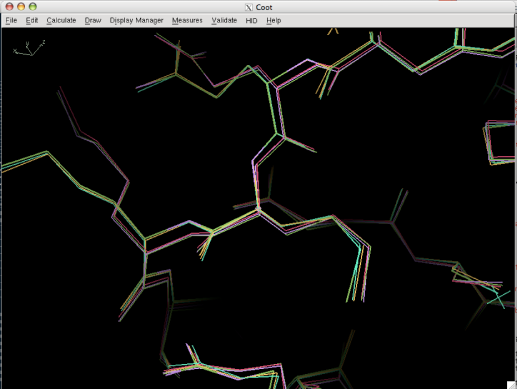Select the teal cross-shaped atom marker
Image resolution: width=517 pixels, height=389 pixels.
click(499, 299)
